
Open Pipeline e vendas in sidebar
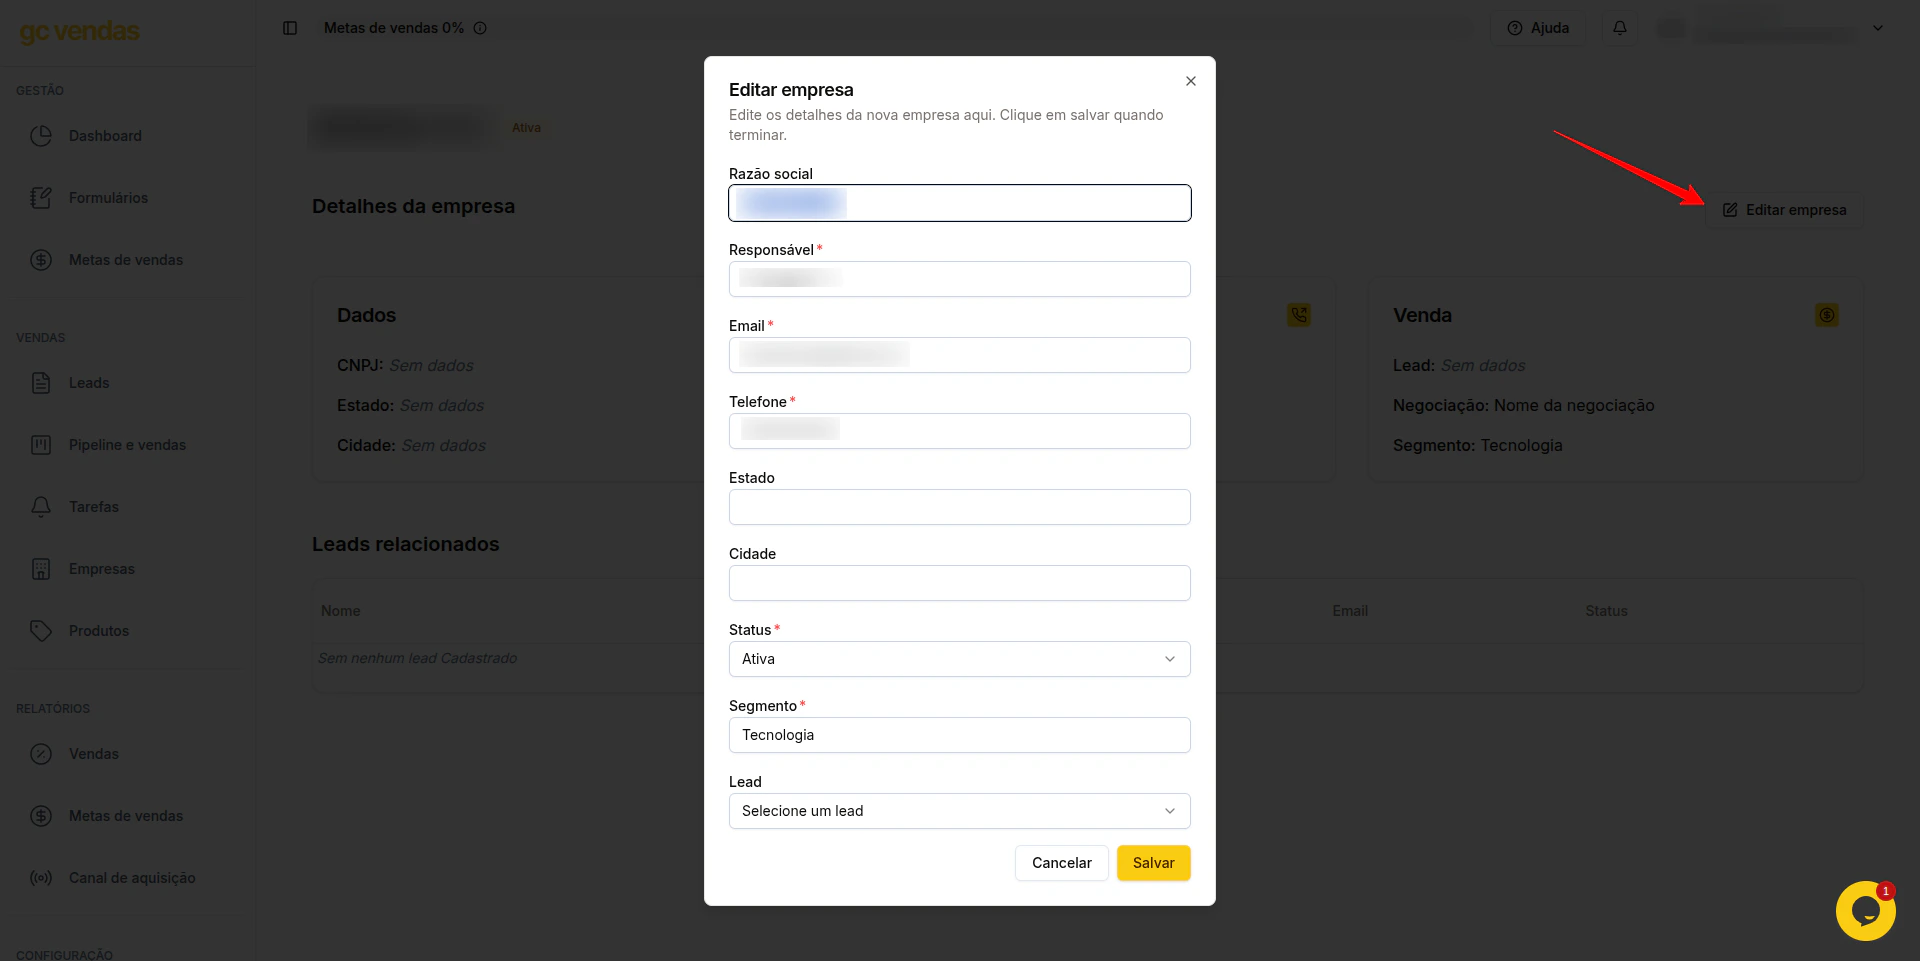pyautogui.click(x=127, y=445)
